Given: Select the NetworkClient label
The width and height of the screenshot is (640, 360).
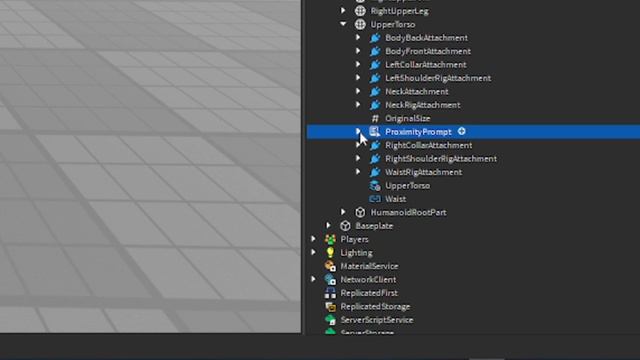Looking at the screenshot, I should point(368,280).
